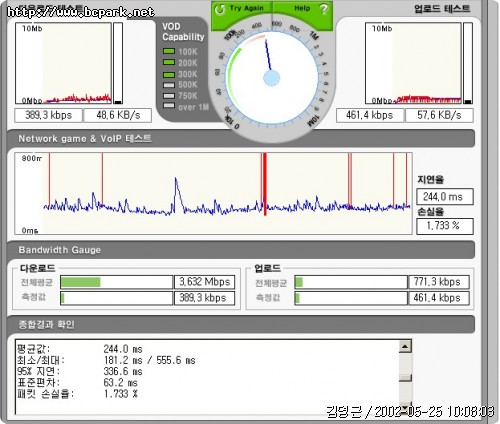Click the download speed graph
500x424 pixels.
pyautogui.click(x=63, y=63)
